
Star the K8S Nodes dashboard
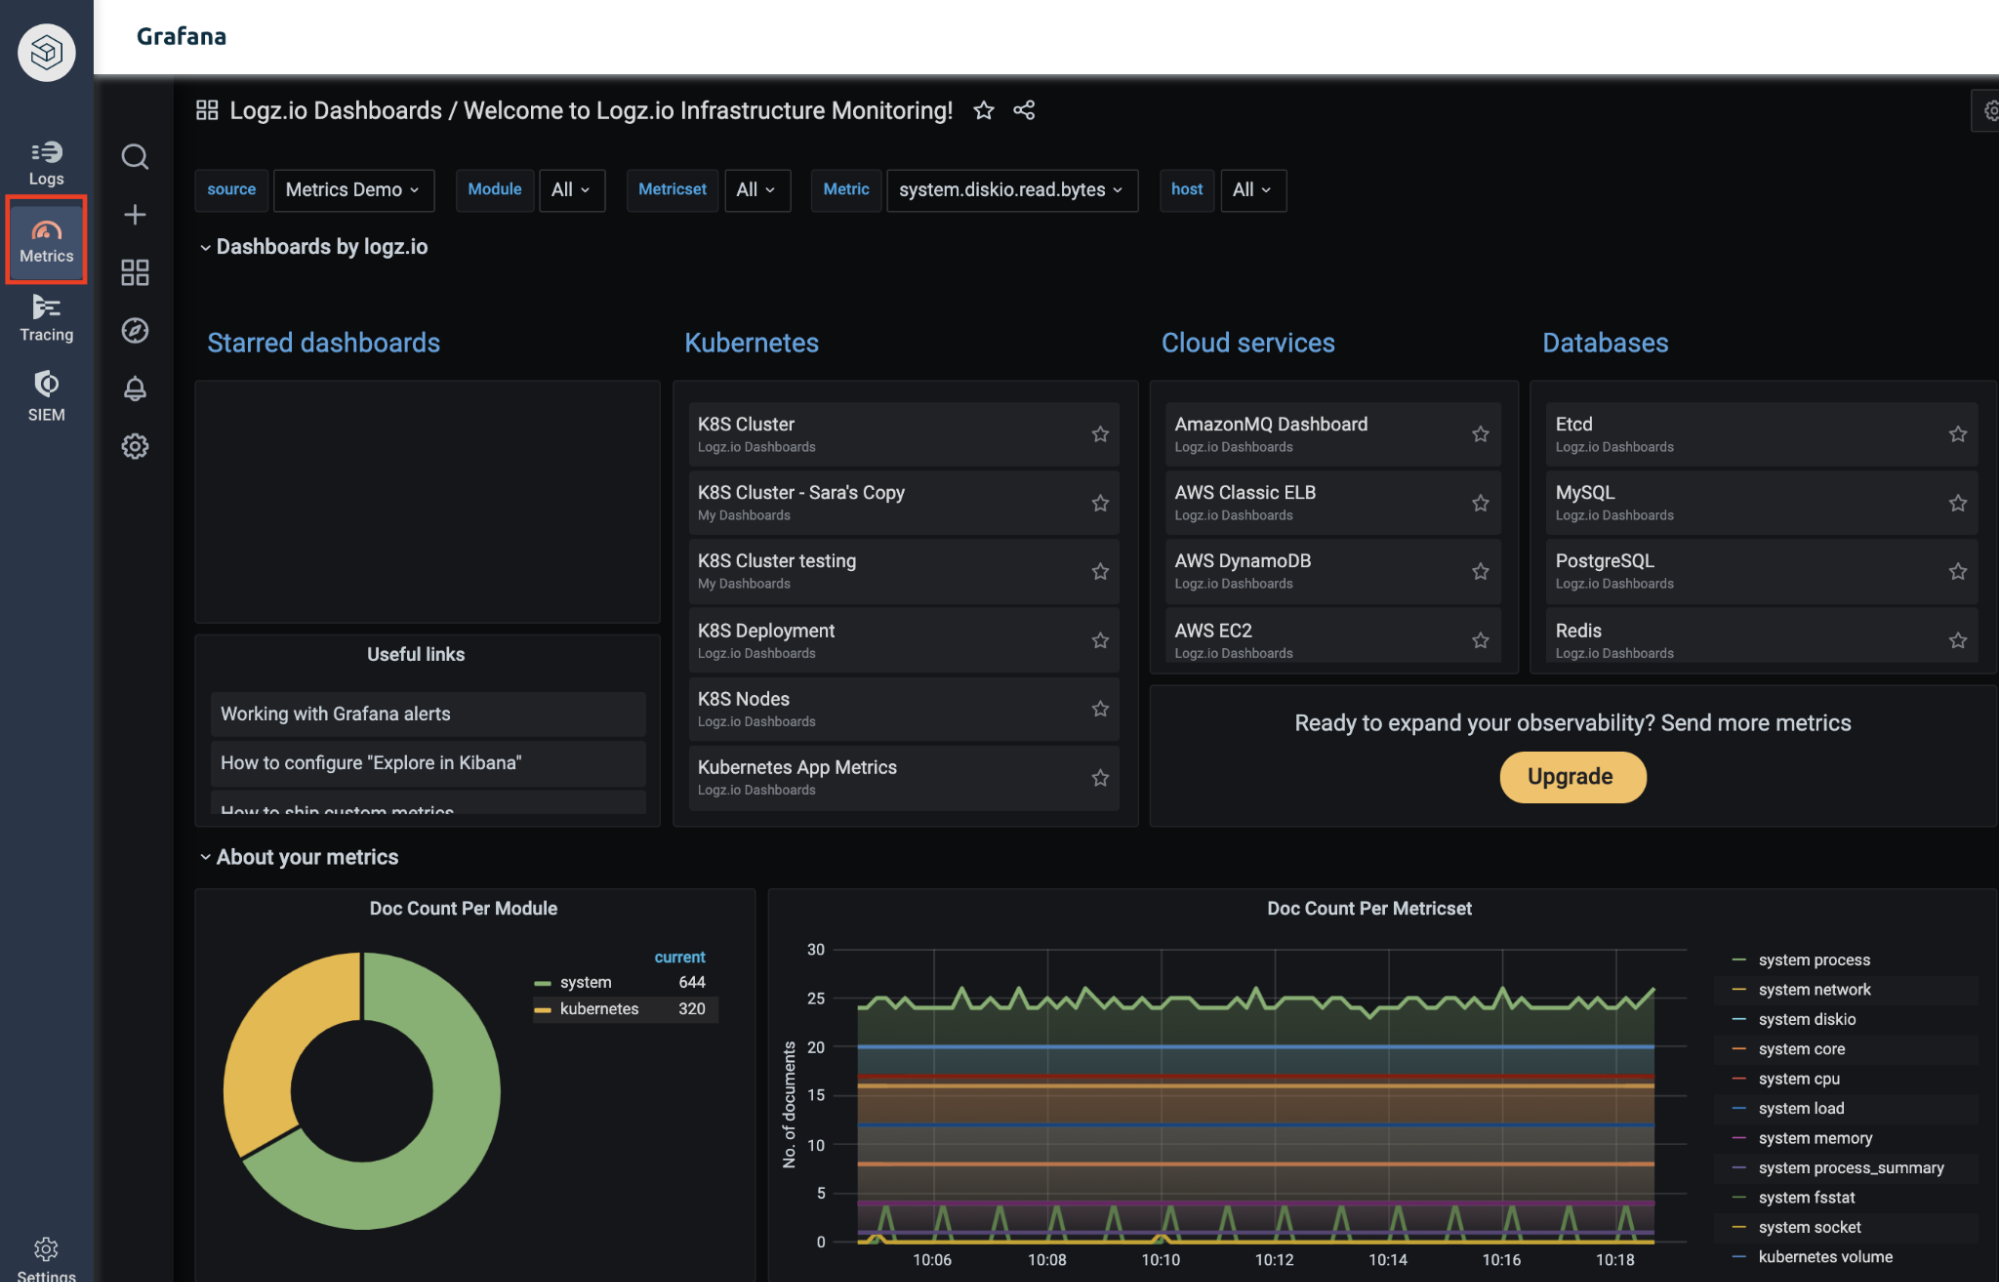point(1100,709)
